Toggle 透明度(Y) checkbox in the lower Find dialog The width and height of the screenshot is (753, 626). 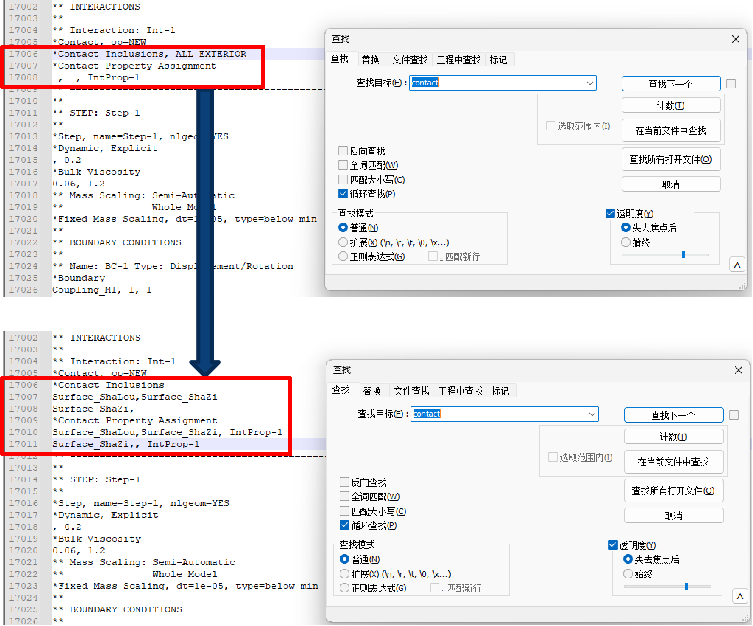(612, 545)
